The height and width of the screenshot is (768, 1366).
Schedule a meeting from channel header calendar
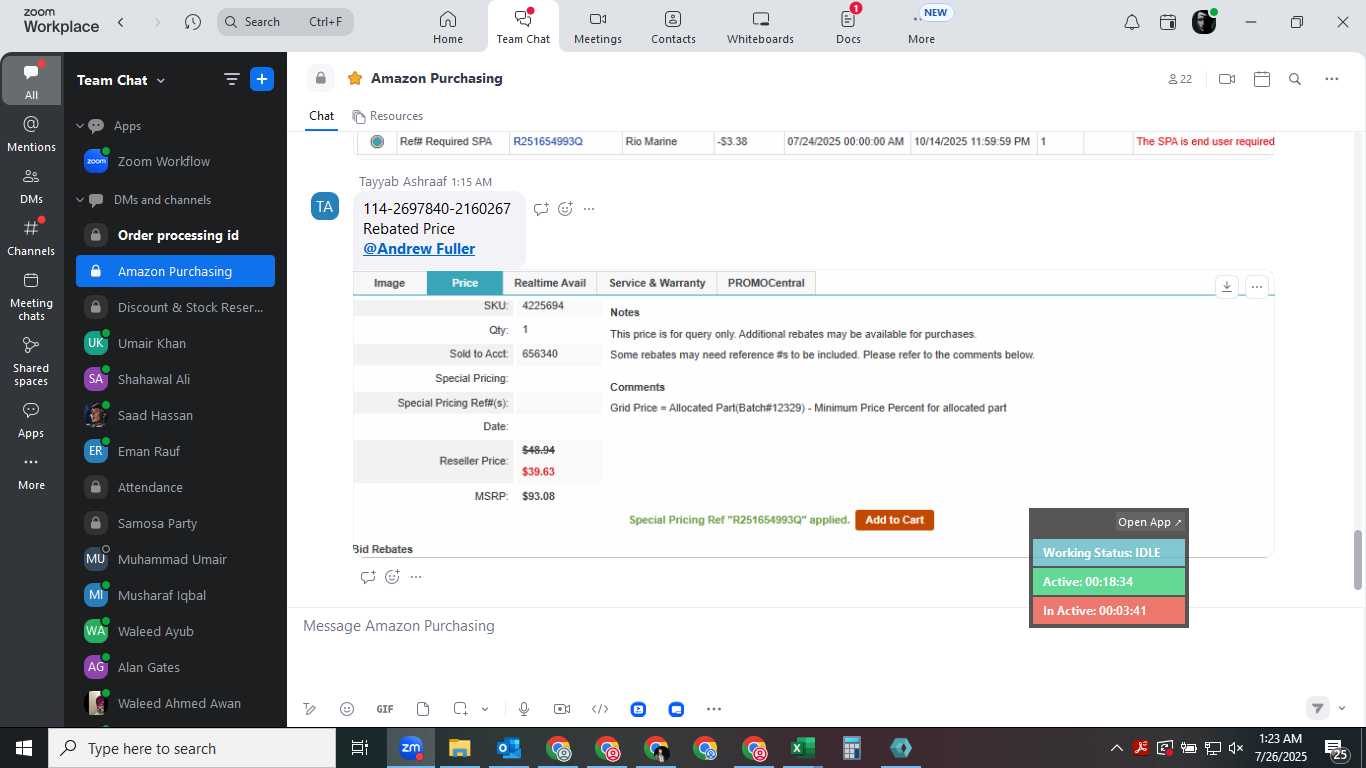[1262, 79]
